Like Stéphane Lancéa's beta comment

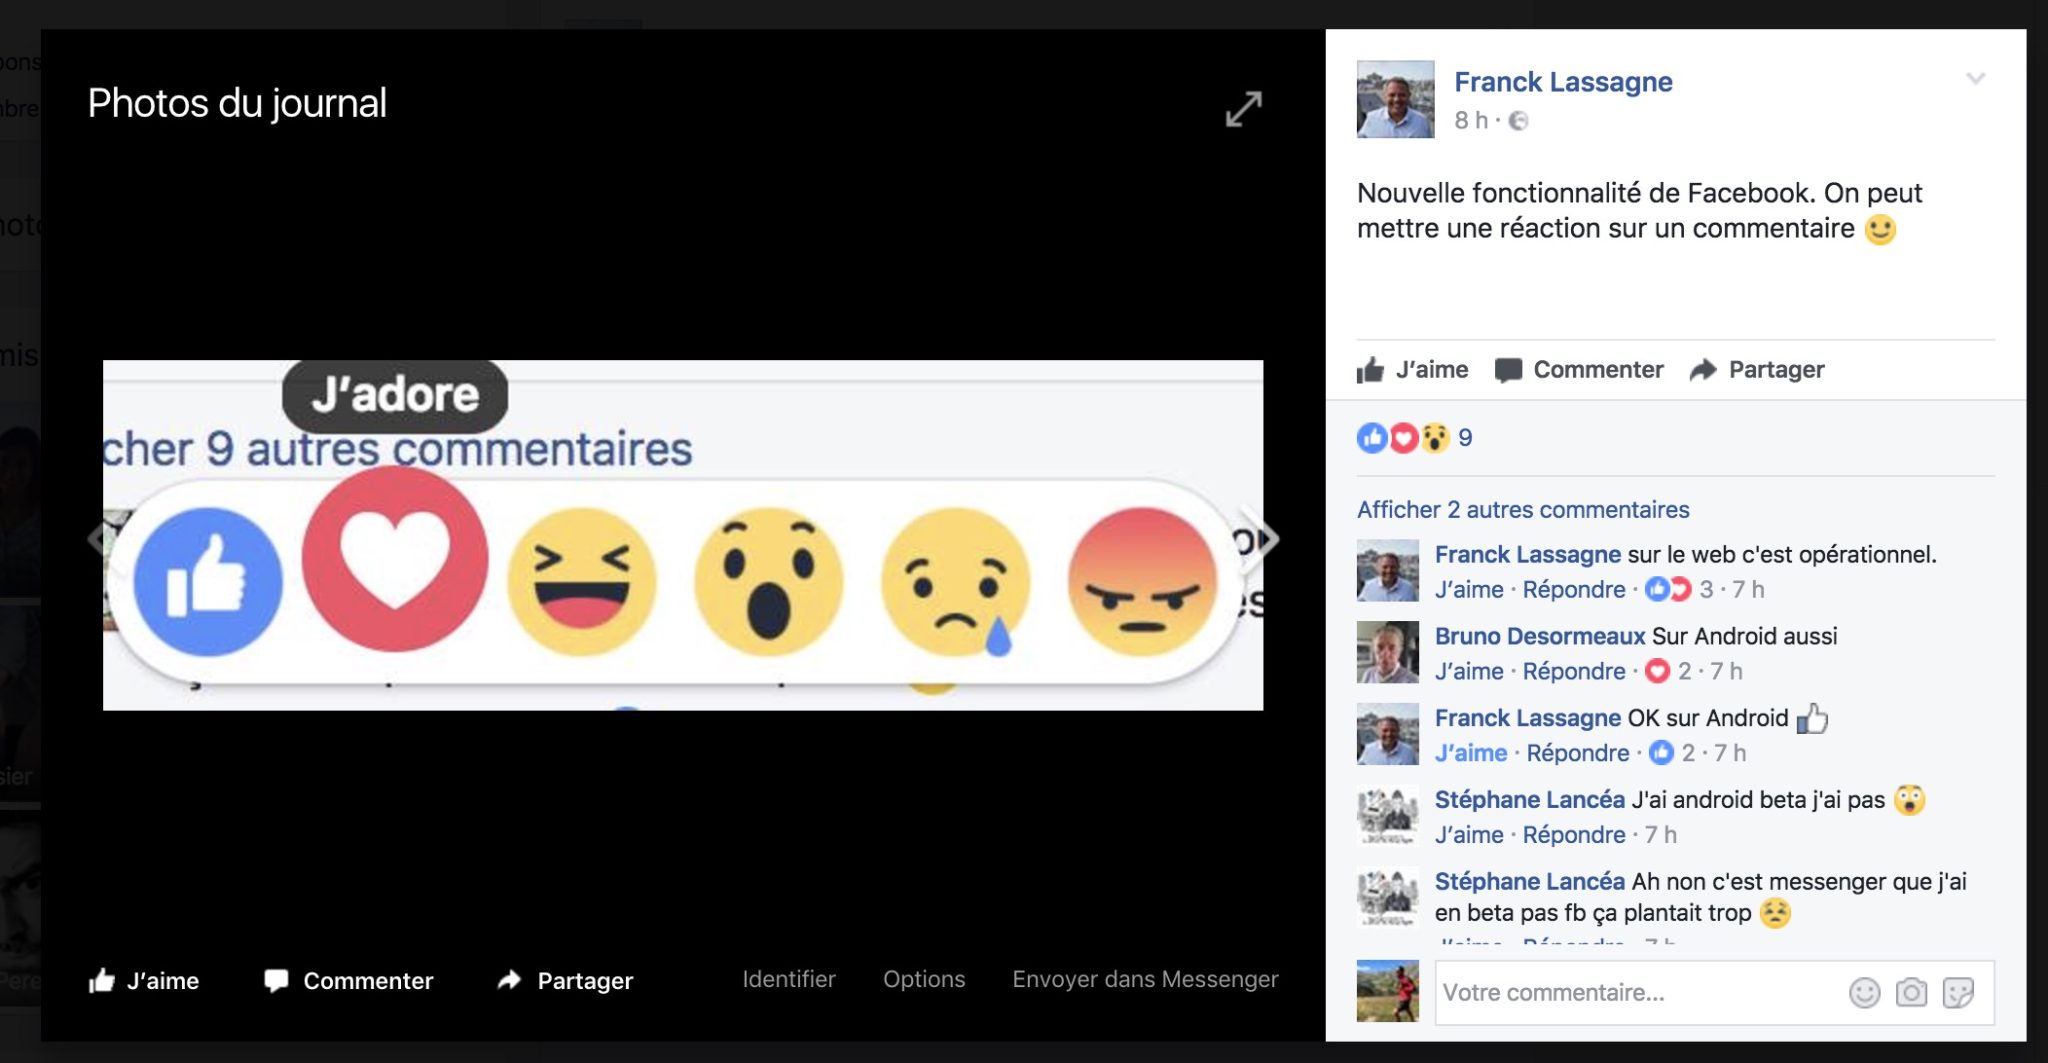point(1469,835)
